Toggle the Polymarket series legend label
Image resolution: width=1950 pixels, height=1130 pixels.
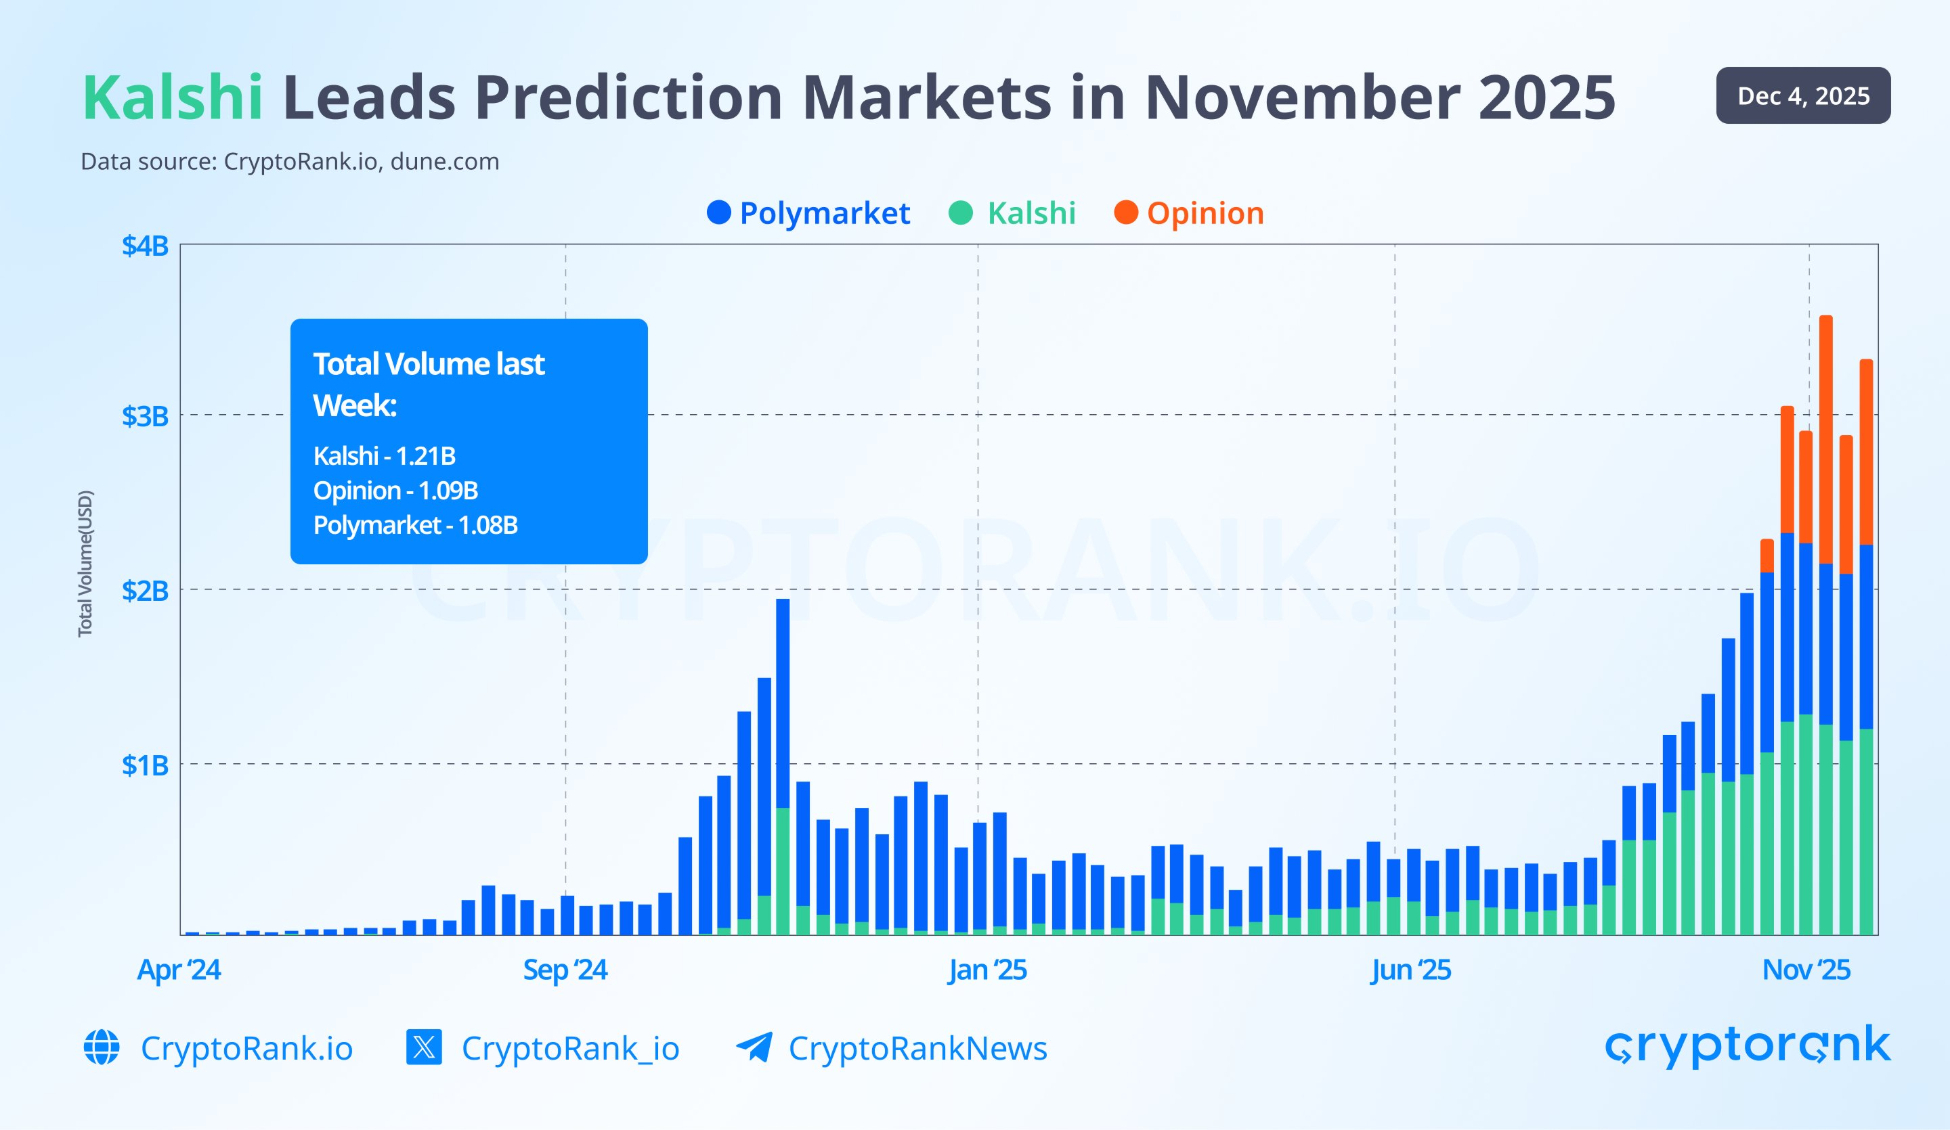pyautogui.click(x=824, y=213)
